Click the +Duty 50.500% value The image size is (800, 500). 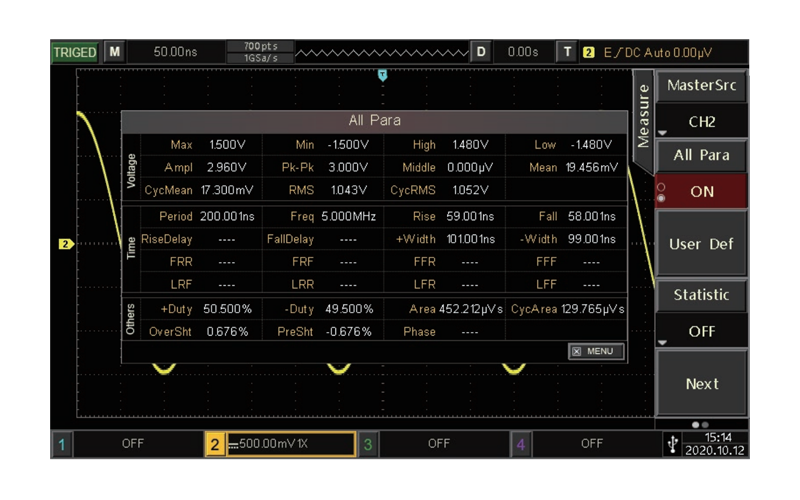point(227,309)
